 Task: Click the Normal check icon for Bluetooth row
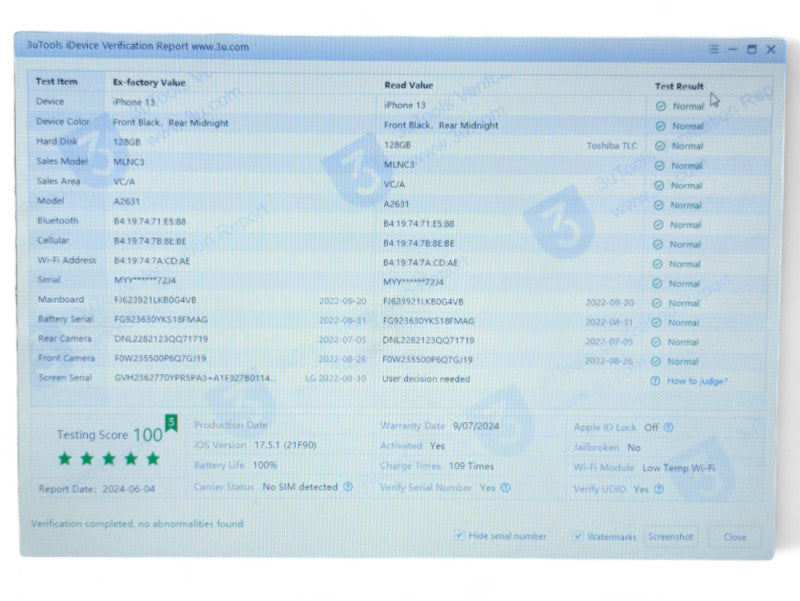point(658,225)
